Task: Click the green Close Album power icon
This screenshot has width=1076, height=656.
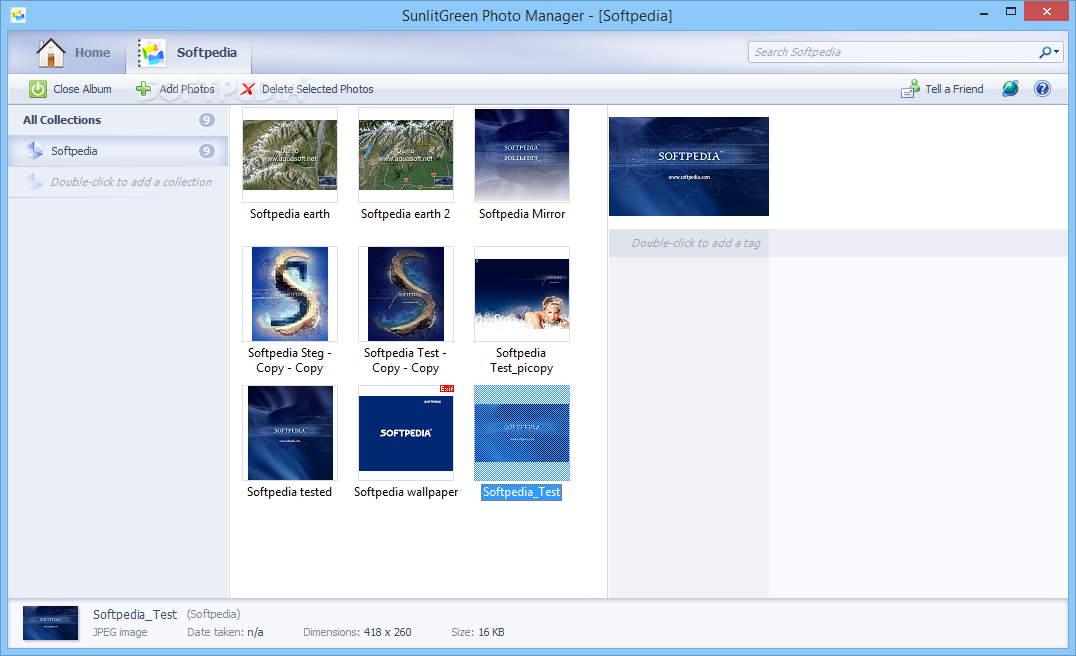Action: [38, 89]
